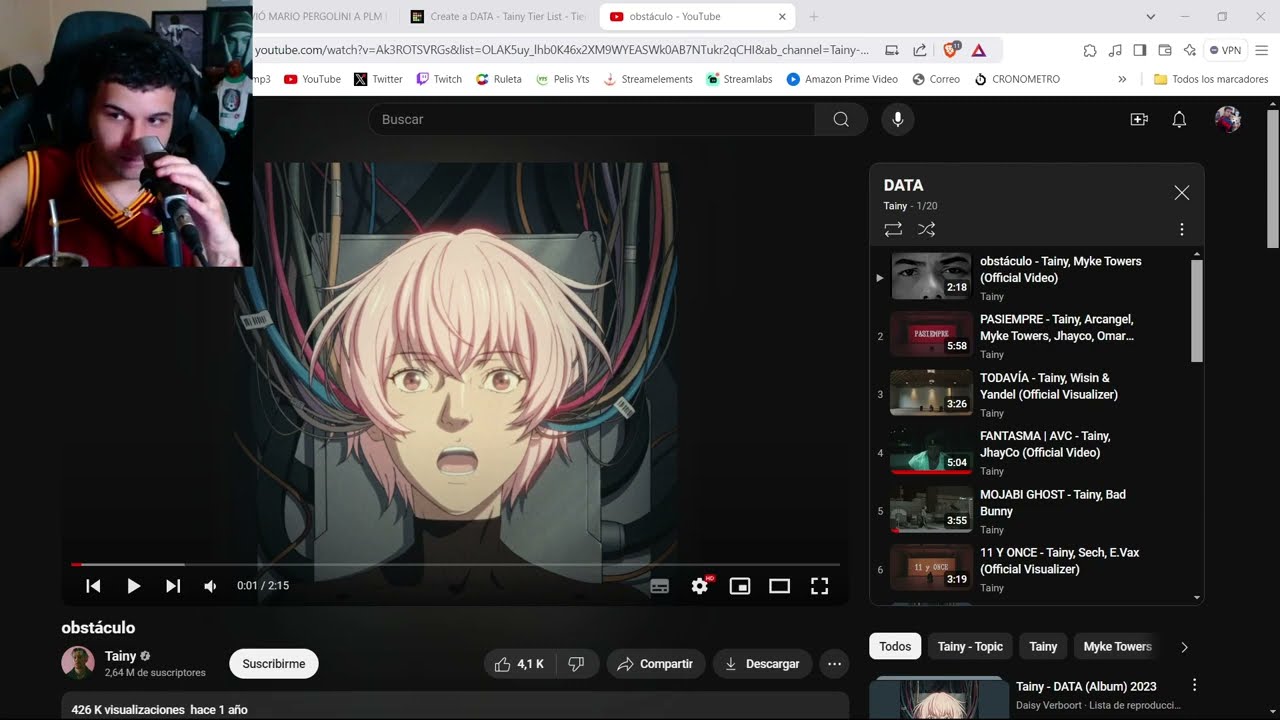The width and height of the screenshot is (1280, 720).
Task: Open the Tainy channel avatar
Action: [x=78, y=663]
